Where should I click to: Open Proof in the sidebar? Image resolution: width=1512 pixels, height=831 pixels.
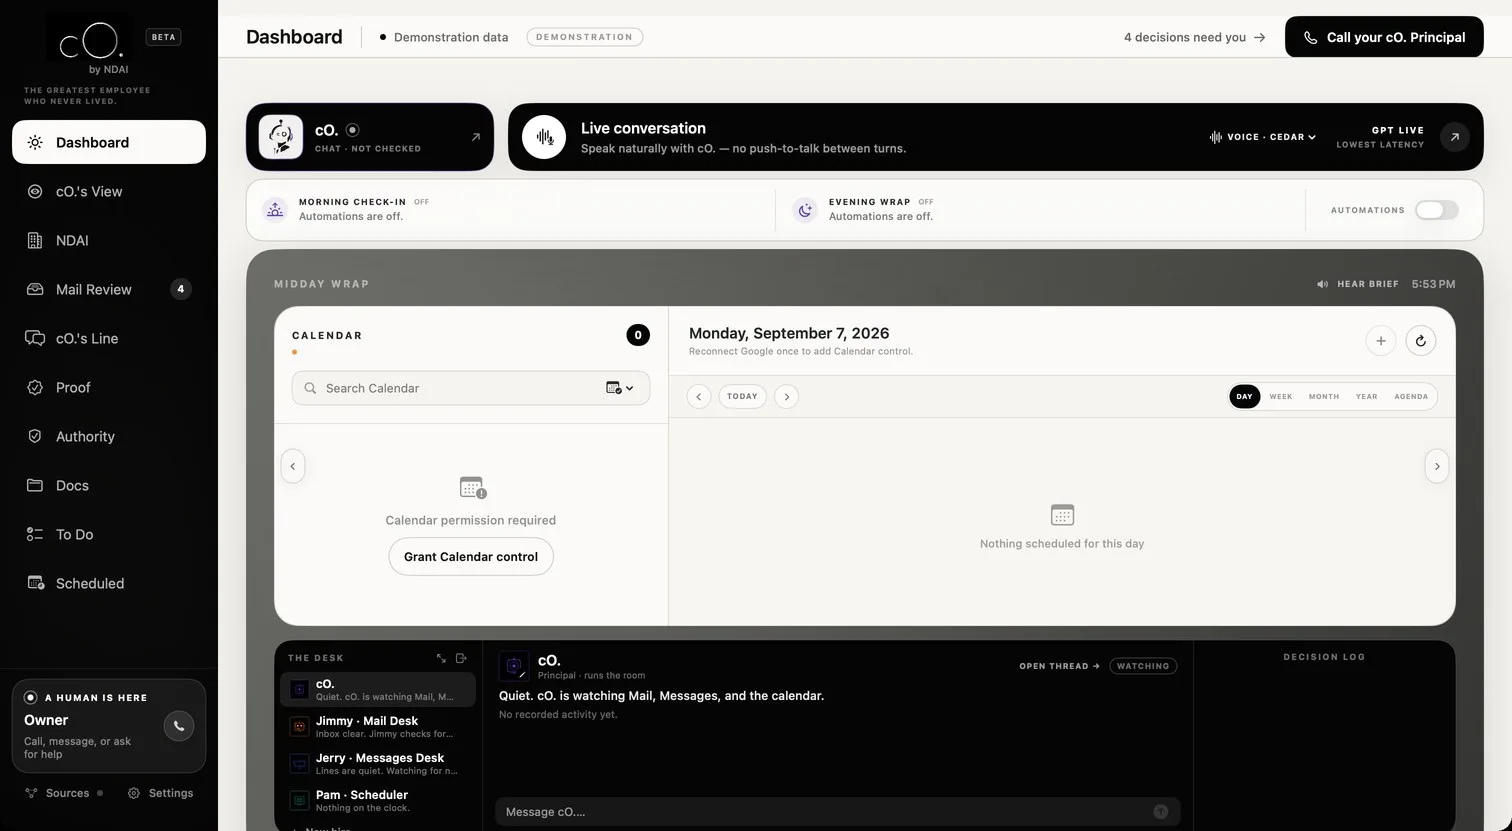pyautogui.click(x=109, y=387)
